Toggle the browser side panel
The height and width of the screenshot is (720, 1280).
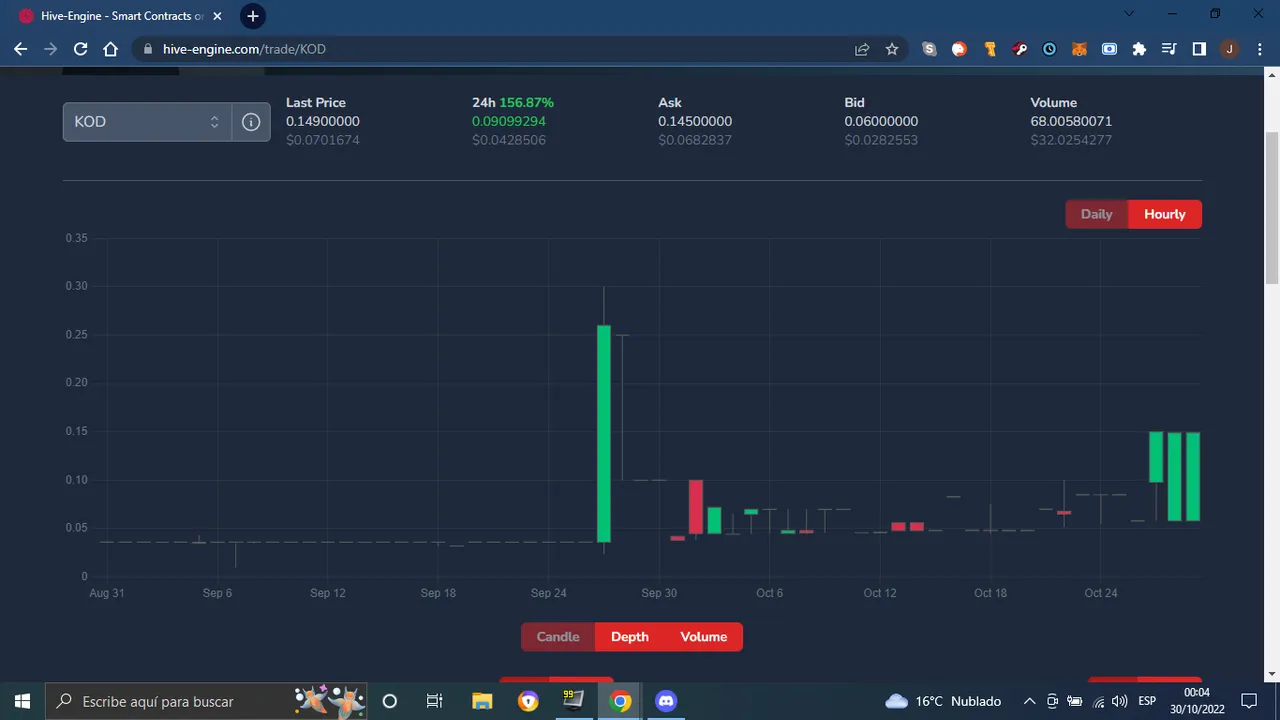(x=1199, y=49)
